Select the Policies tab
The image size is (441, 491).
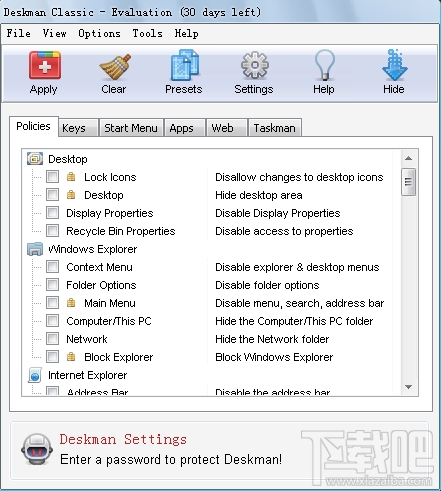click(x=33, y=126)
